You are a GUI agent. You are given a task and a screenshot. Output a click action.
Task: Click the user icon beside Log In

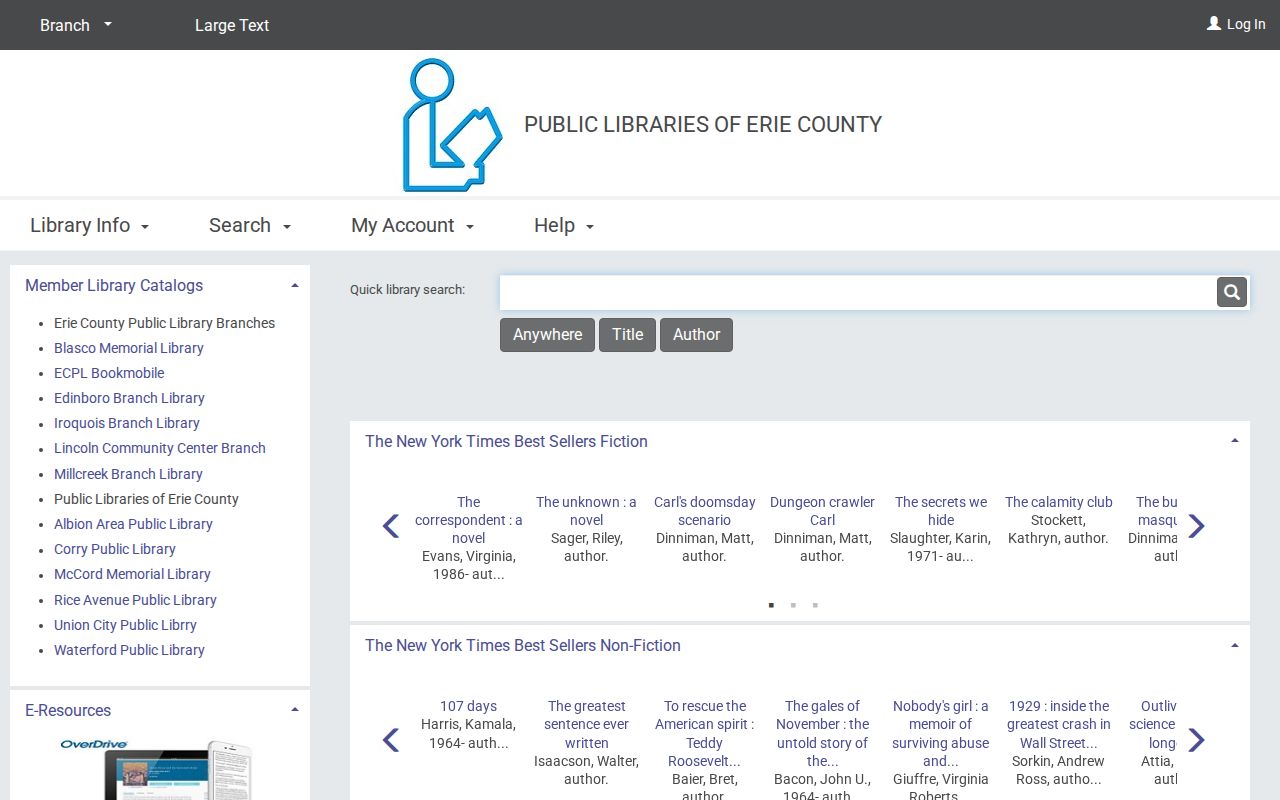[1214, 23]
